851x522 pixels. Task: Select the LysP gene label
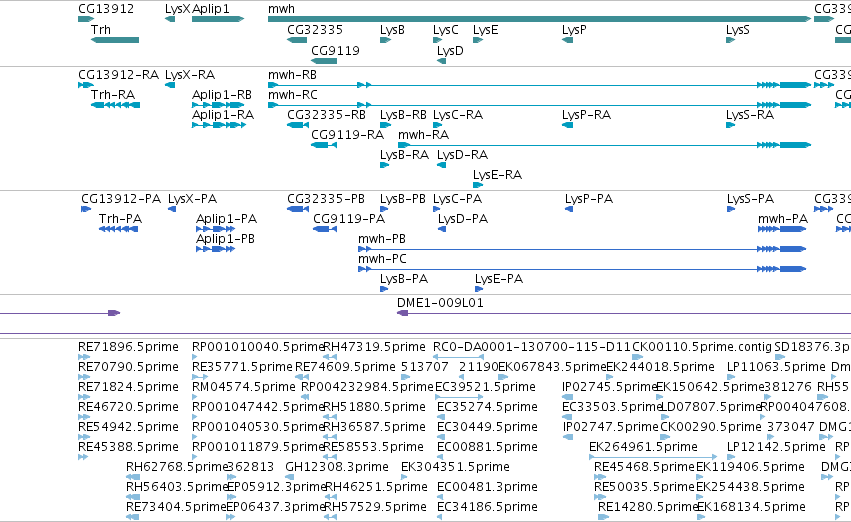tap(574, 30)
